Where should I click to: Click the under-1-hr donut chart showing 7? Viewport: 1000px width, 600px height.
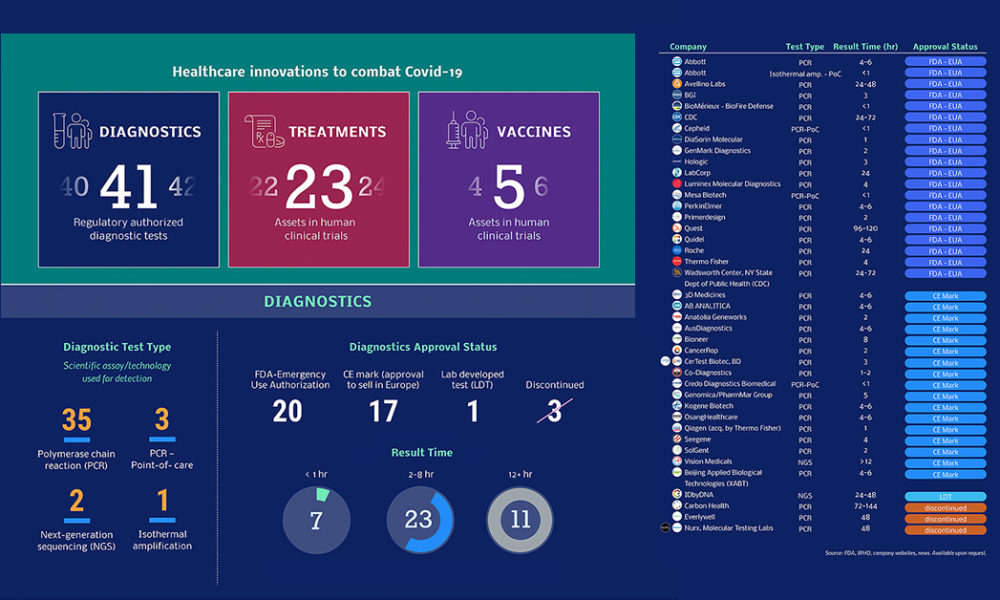[316, 520]
